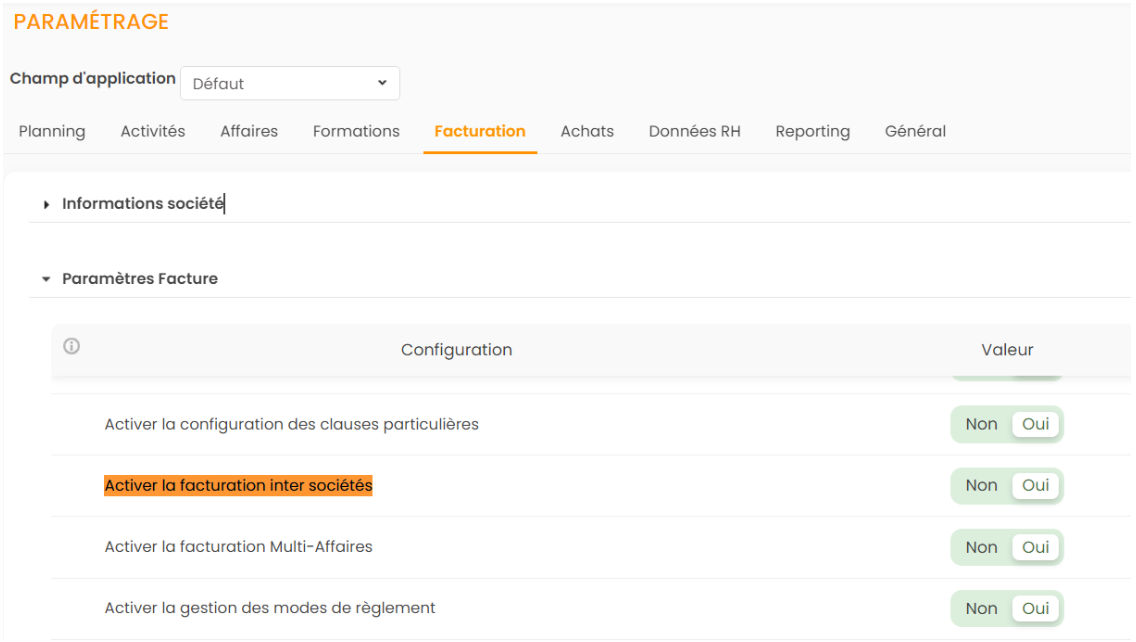Go to the Affaires tab
Image resolution: width=1136 pixels, height=642 pixels.
pyautogui.click(x=249, y=131)
